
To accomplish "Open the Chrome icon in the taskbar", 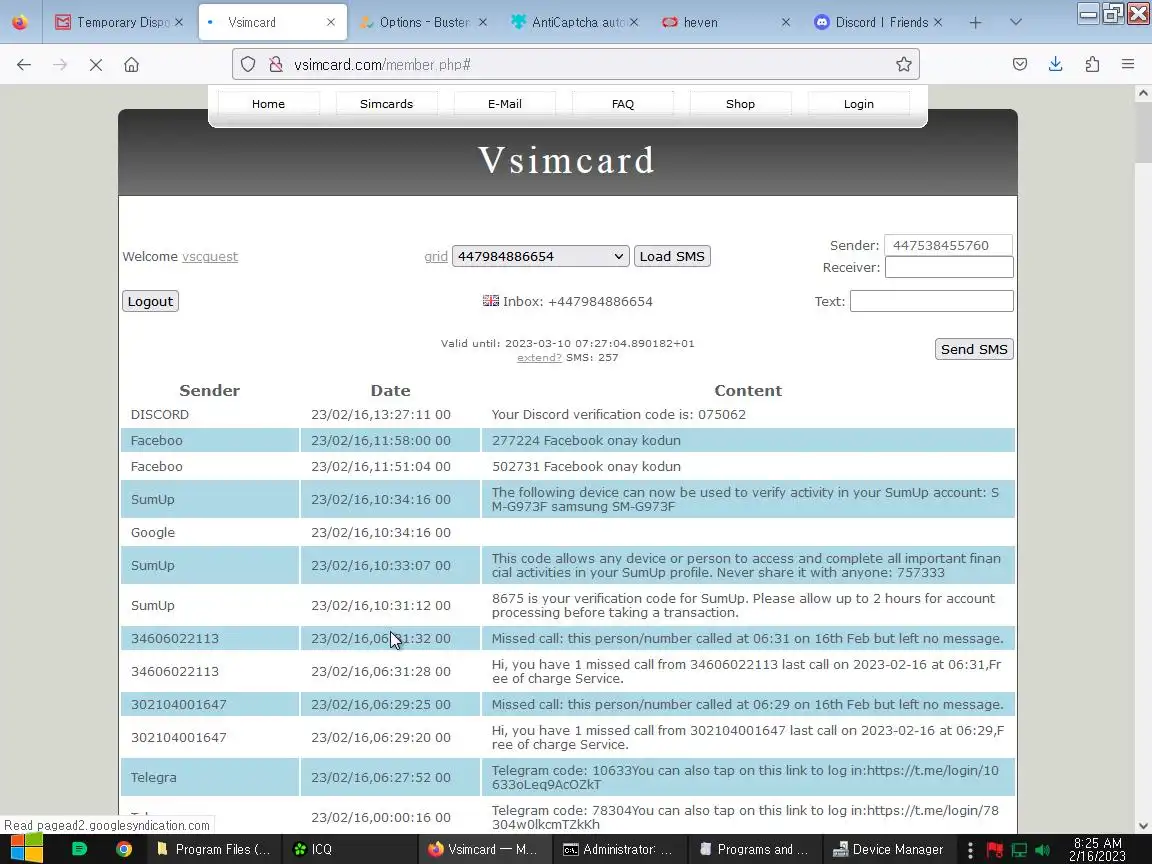I will (123, 849).
